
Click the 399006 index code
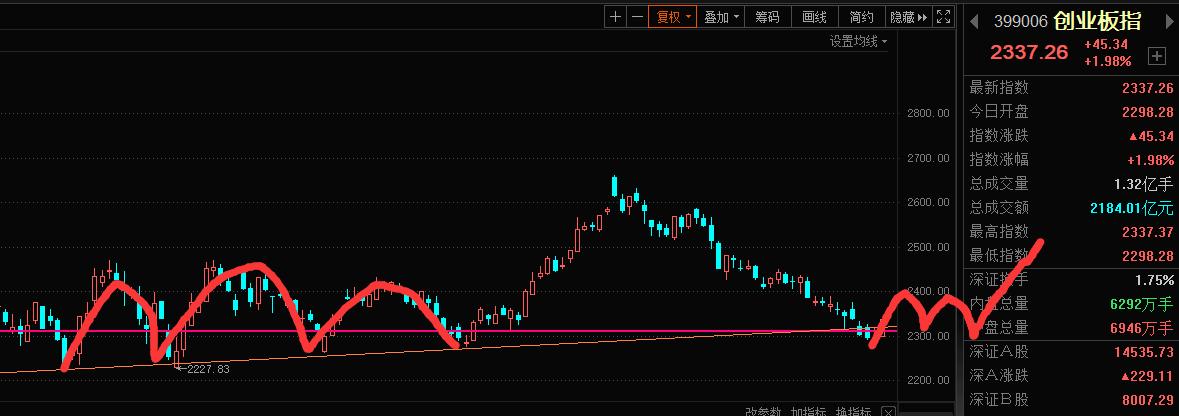pos(1020,21)
